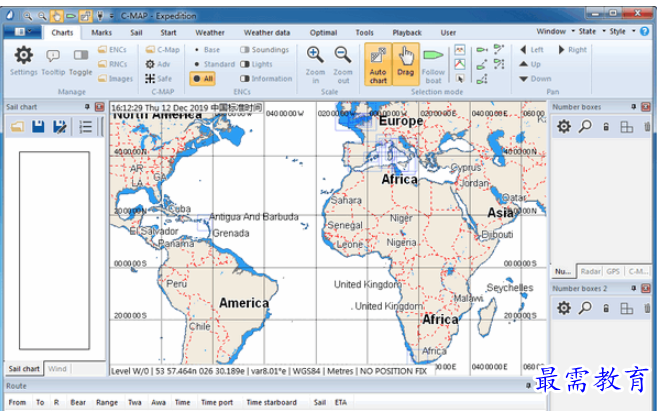This screenshot has width=657, height=411.
Task: Open Images chart folder
Action: (116, 78)
